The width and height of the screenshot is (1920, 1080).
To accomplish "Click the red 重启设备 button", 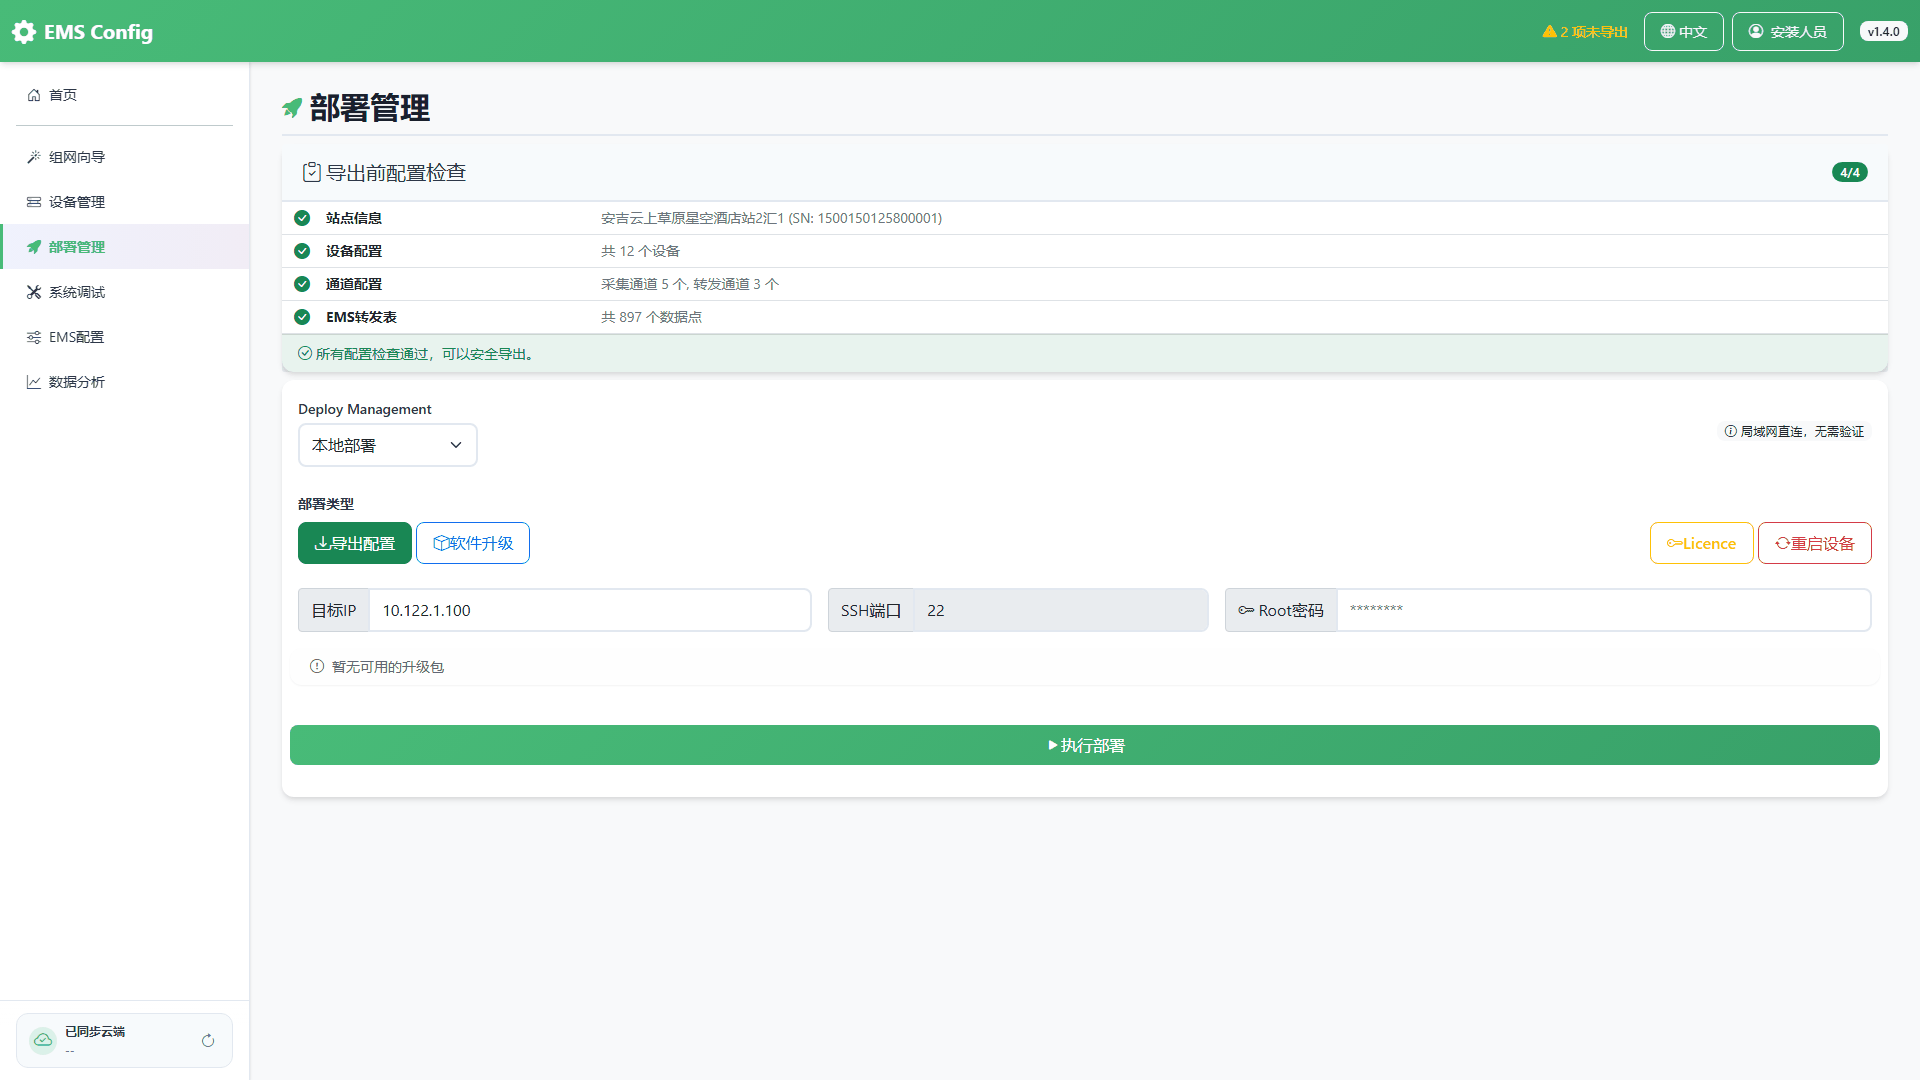I will (x=1814, y=543).
